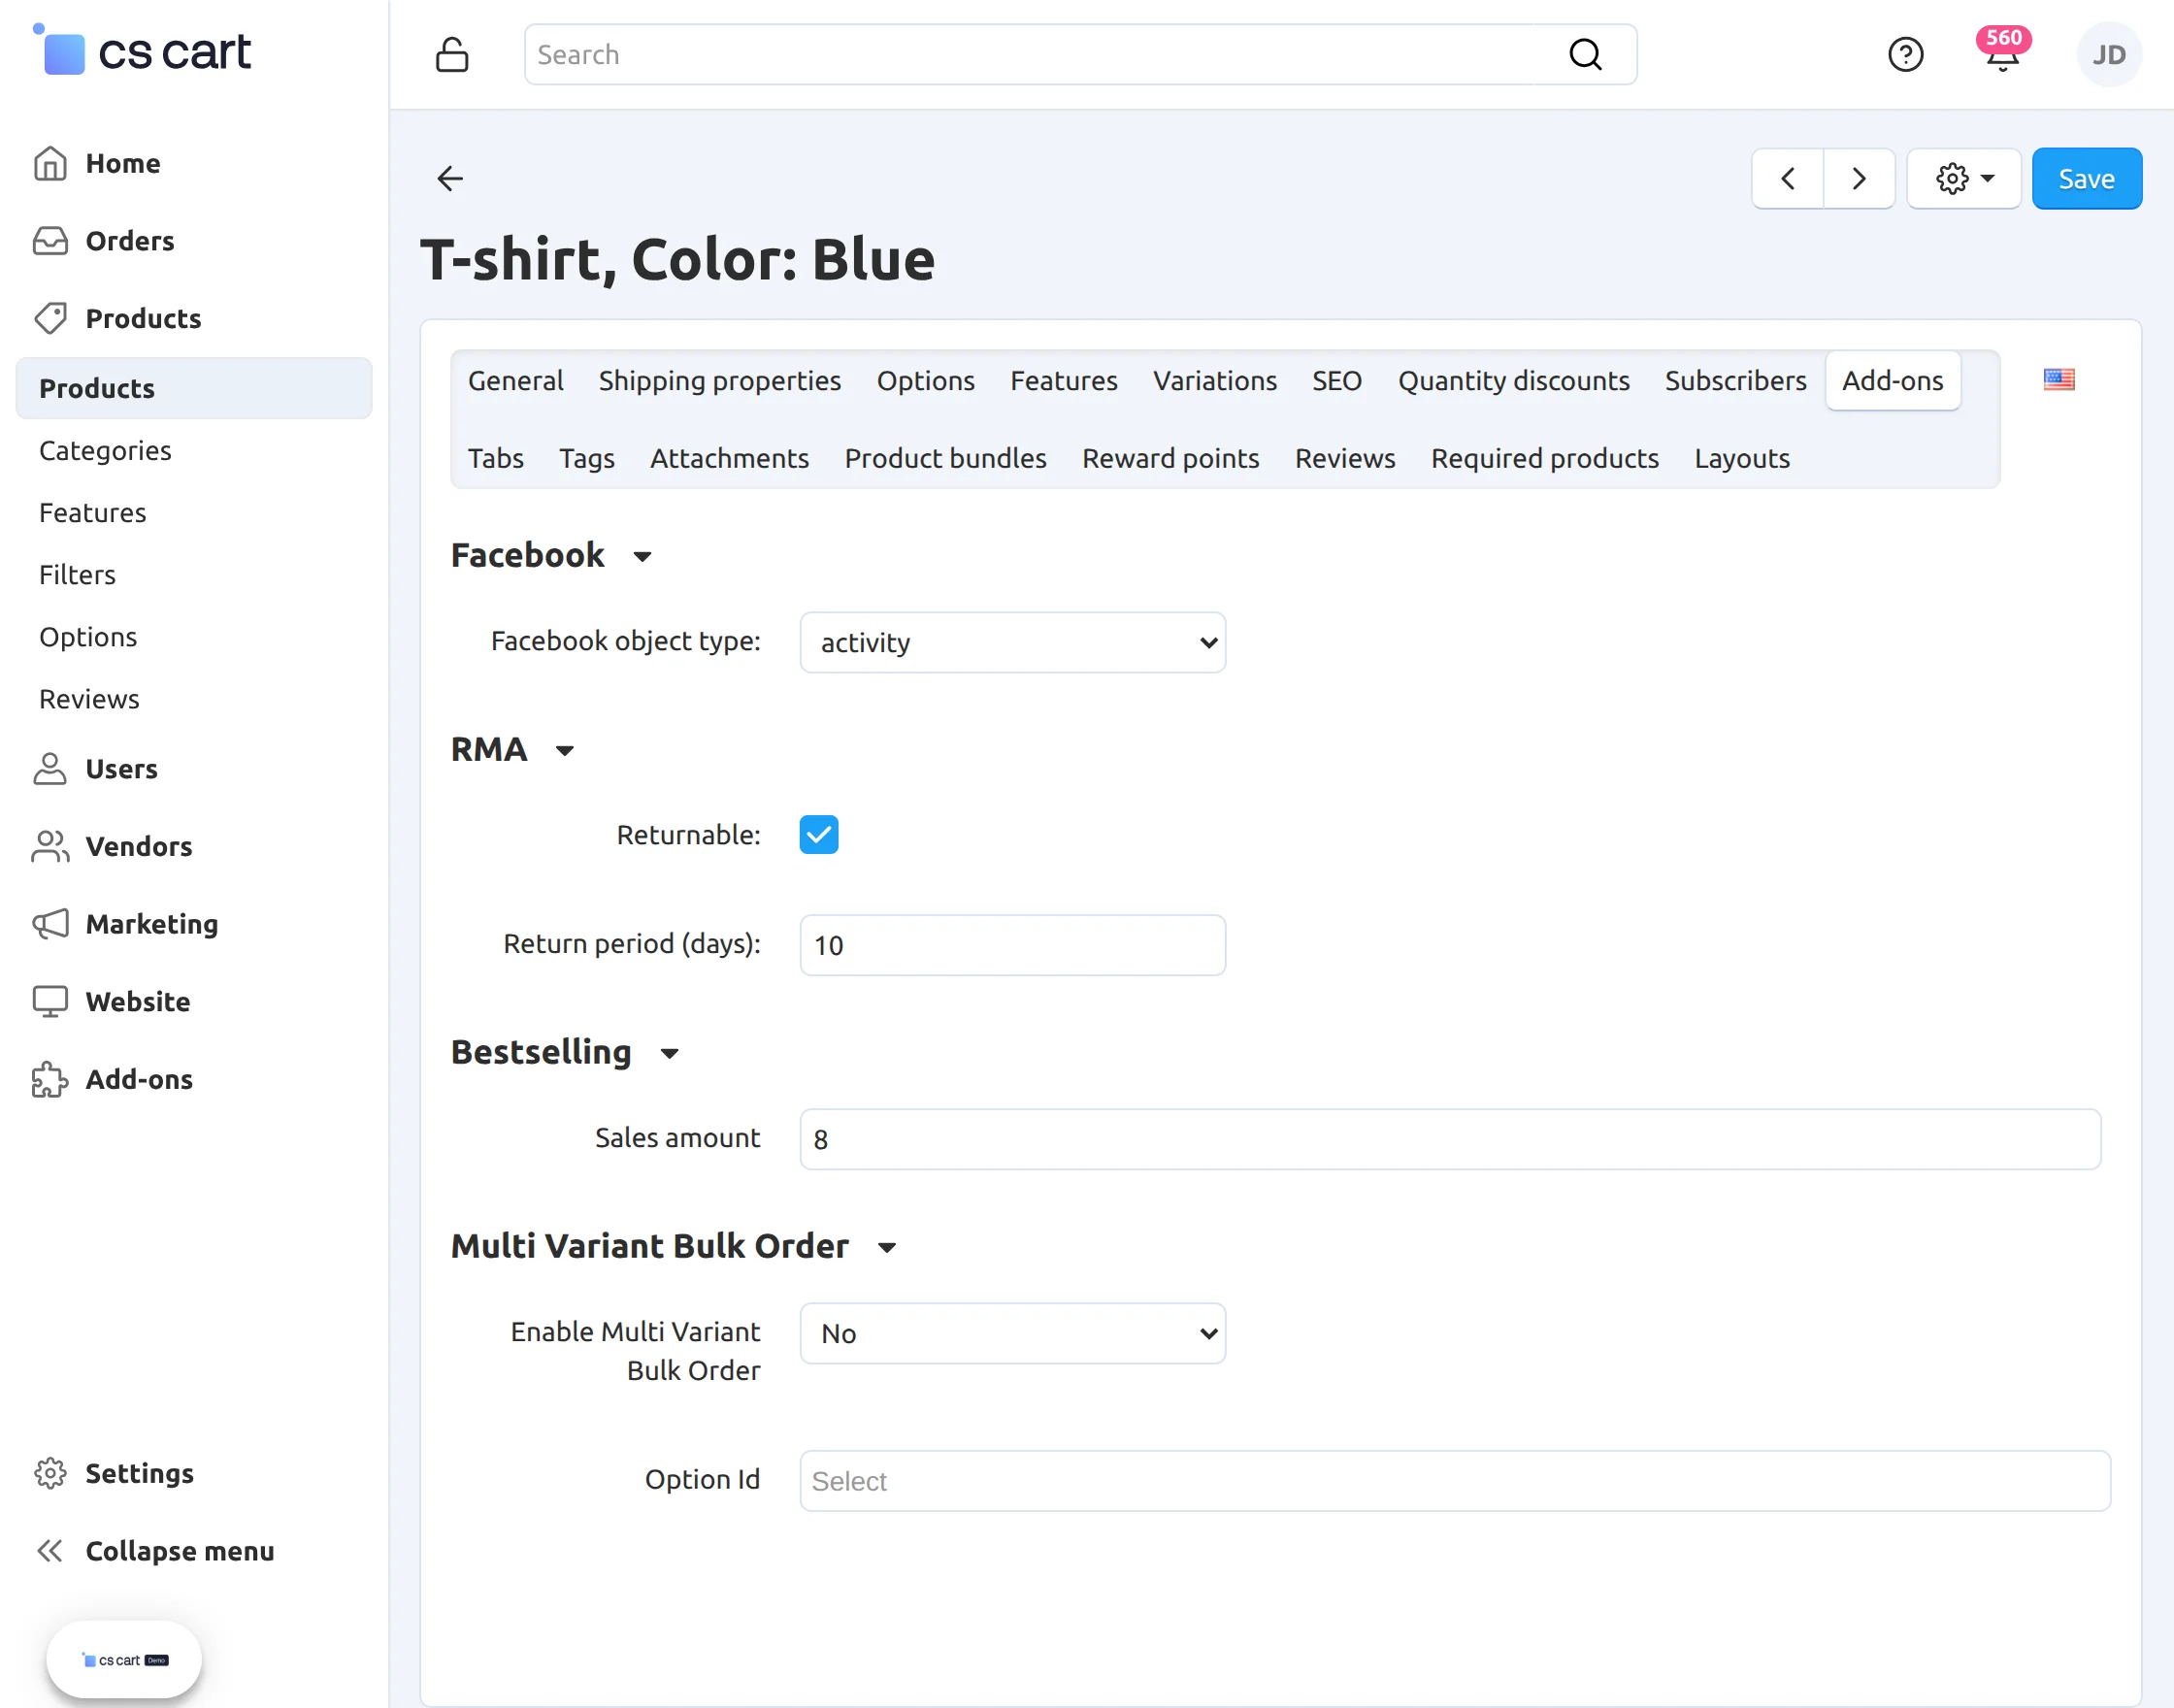This screenshot has width=2174, height=1708.
Task: Open notifications bell with 560 badge
Action: point(2002,50)
